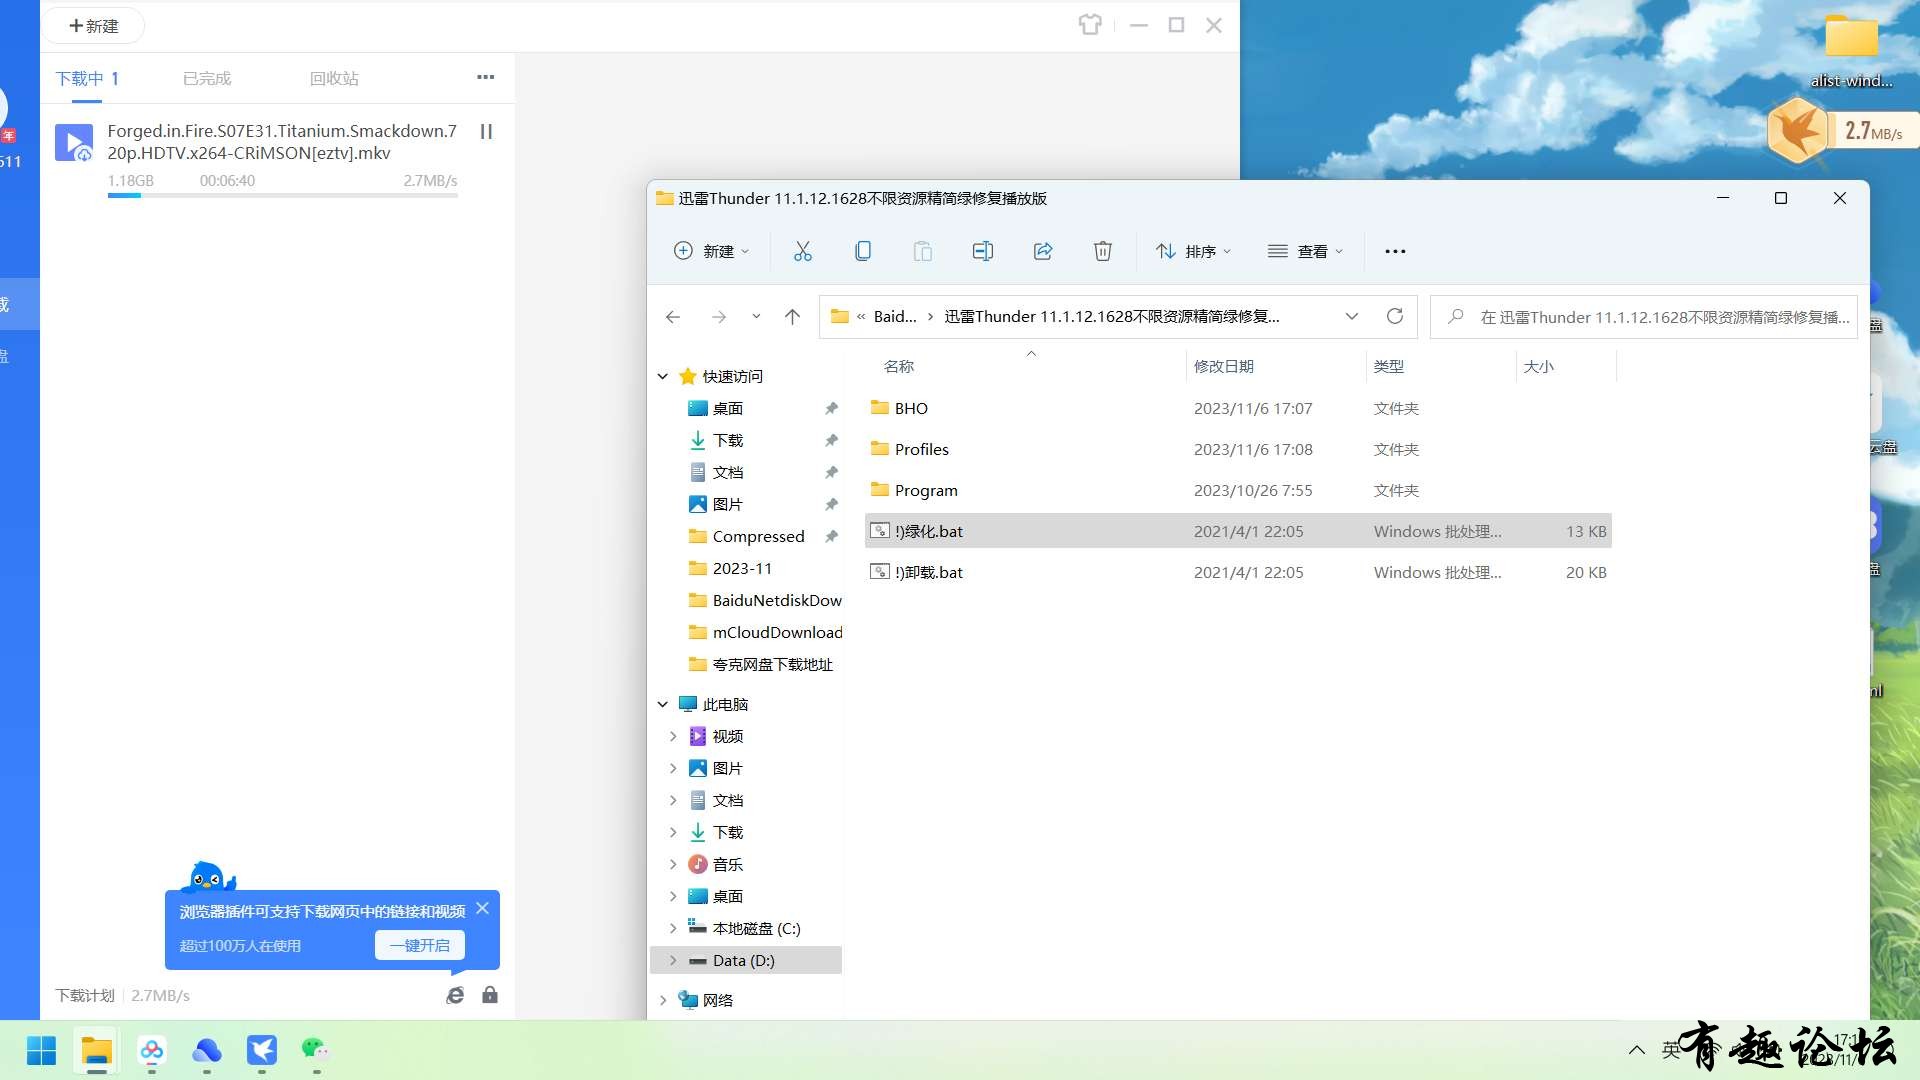Show hidden system tray icons
This screenshot has width=1920, height=1080.
click(1637, 1050)
